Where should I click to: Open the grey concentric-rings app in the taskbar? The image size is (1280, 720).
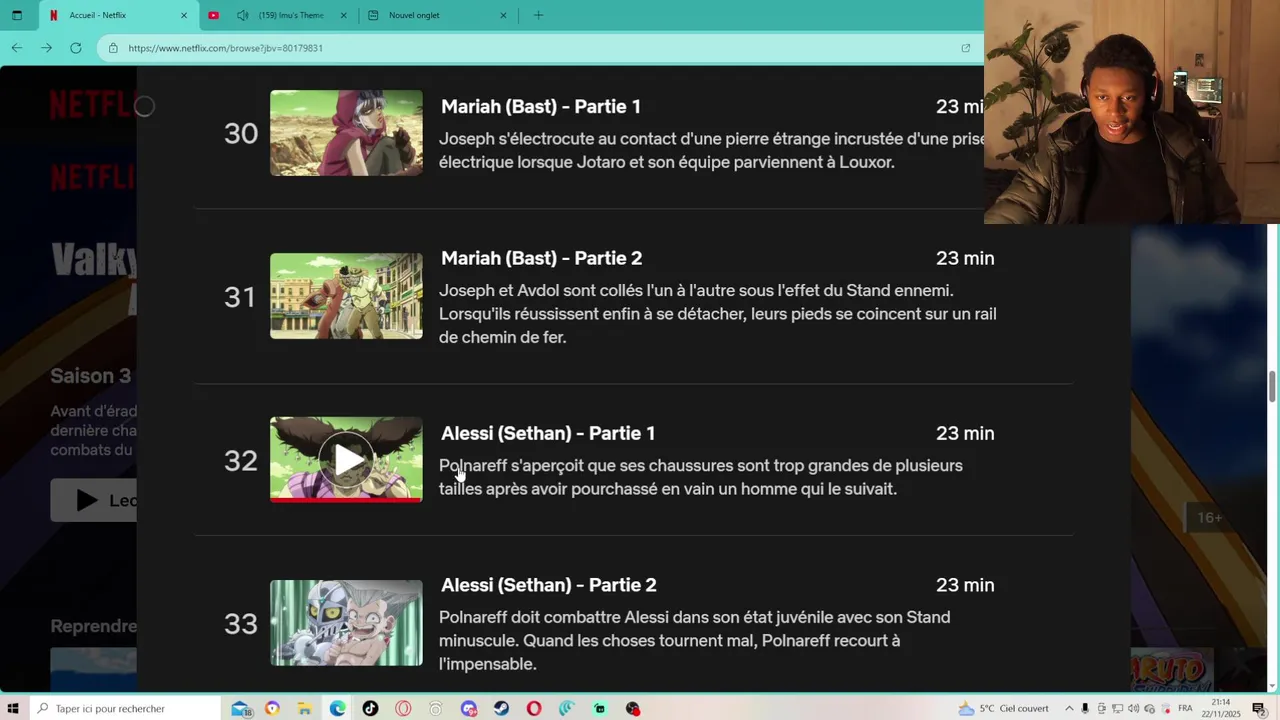pos(436,708)
